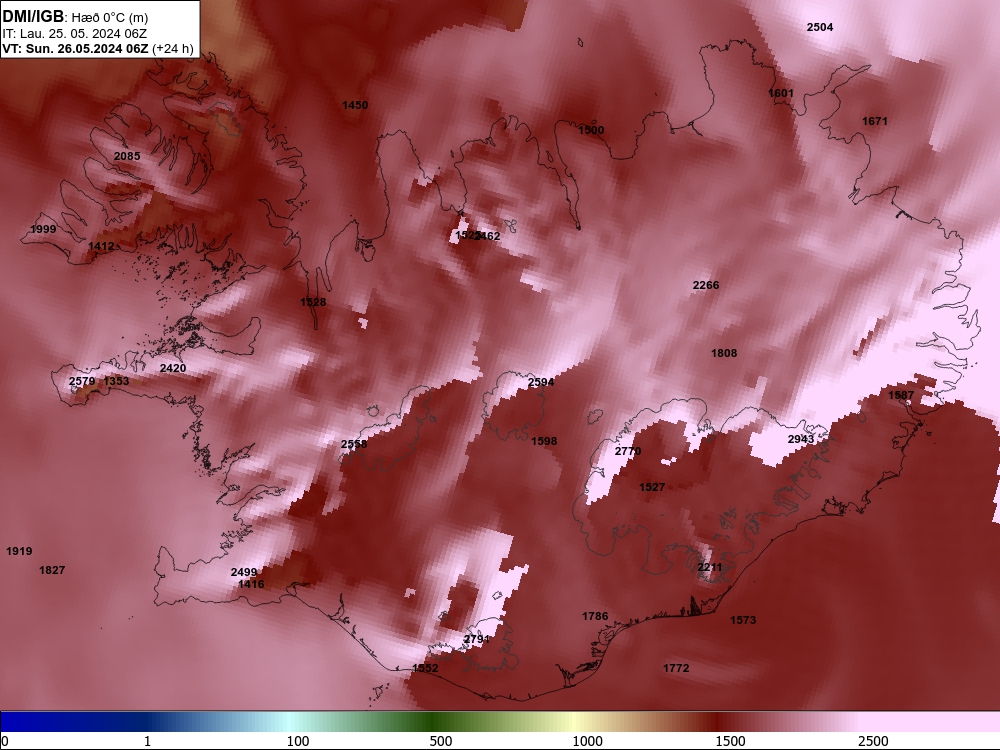This screenshot has height=750, width=1000.
Task: Click the '2500' label on the color scale
Action: click(873, 741)
